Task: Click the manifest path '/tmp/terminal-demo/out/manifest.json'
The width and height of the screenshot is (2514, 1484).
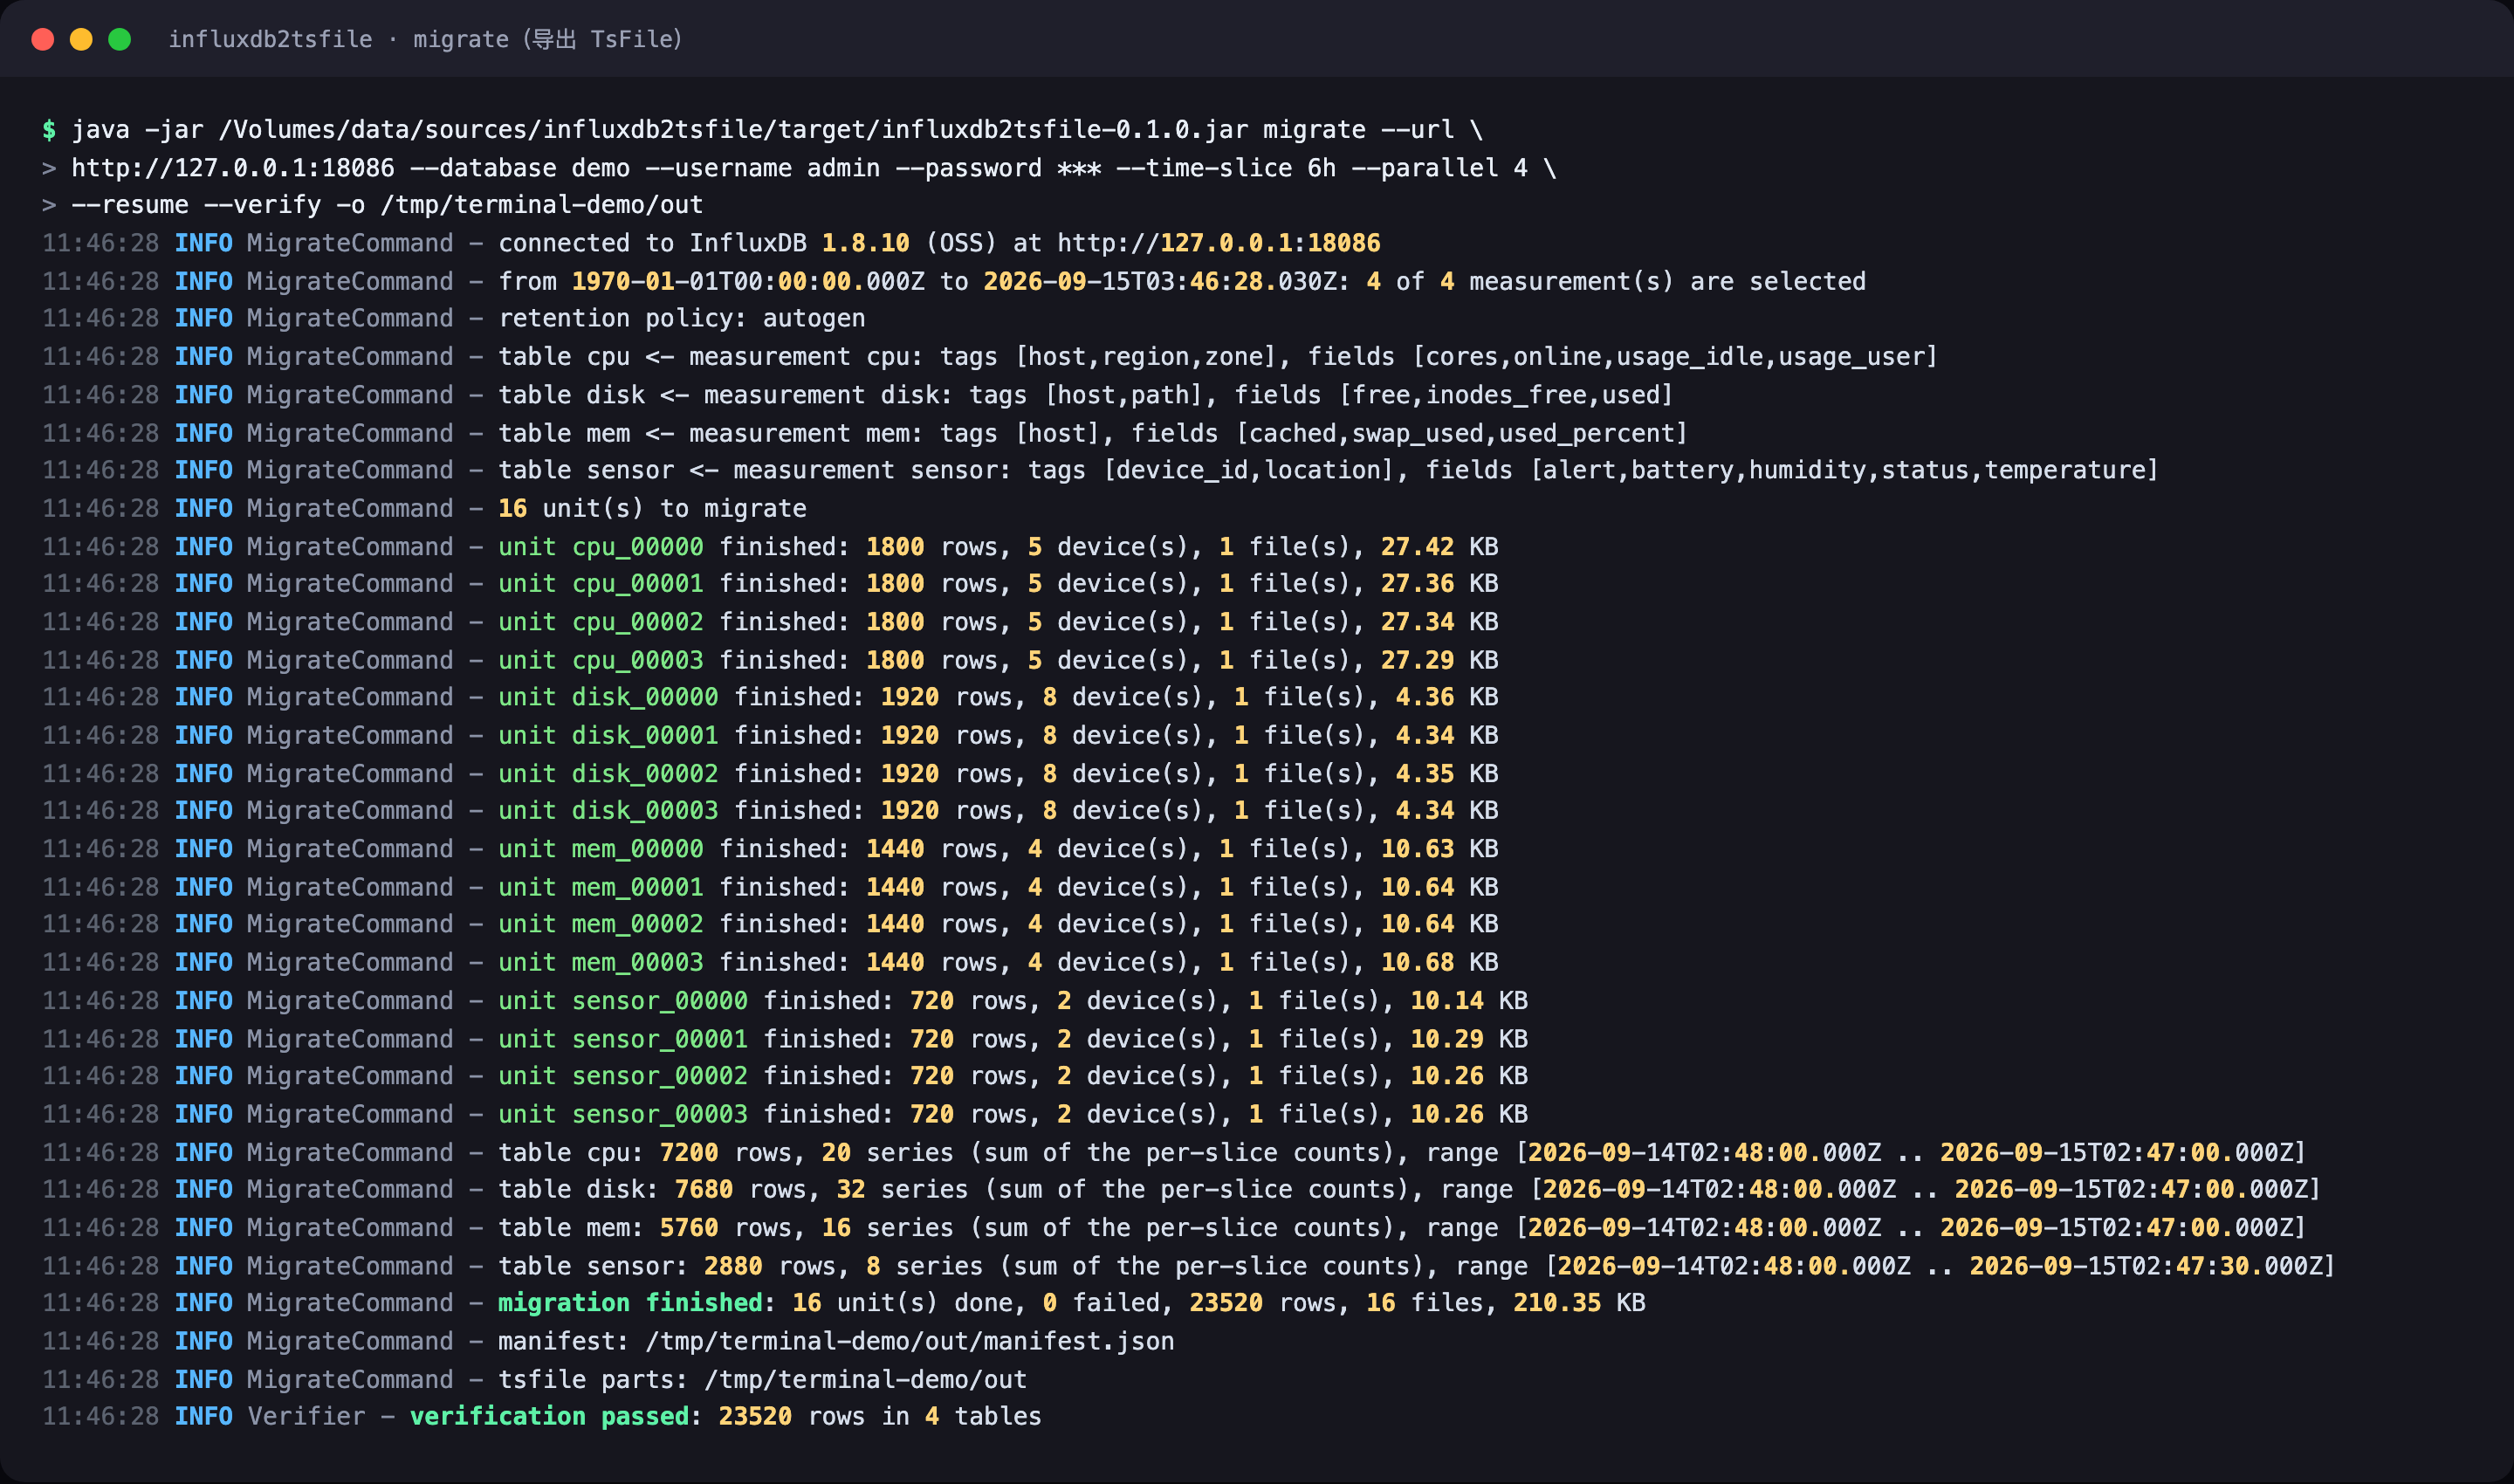Action: pos(910,1341)
